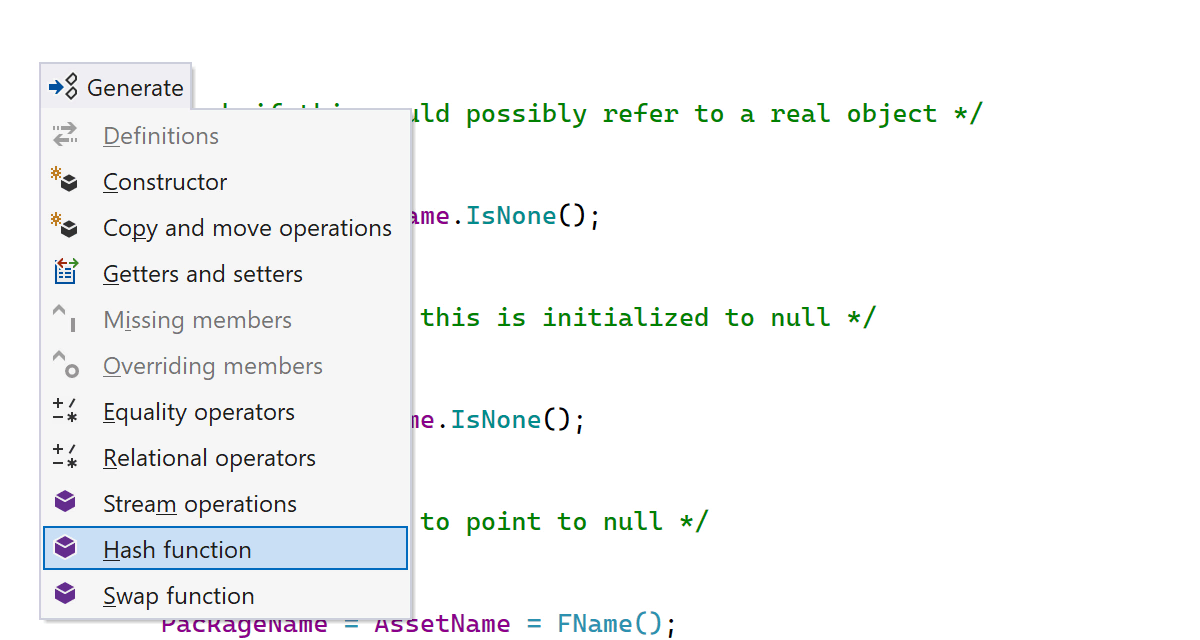
Task: Click the Stream operations cube icon
Action: point(66,503)
